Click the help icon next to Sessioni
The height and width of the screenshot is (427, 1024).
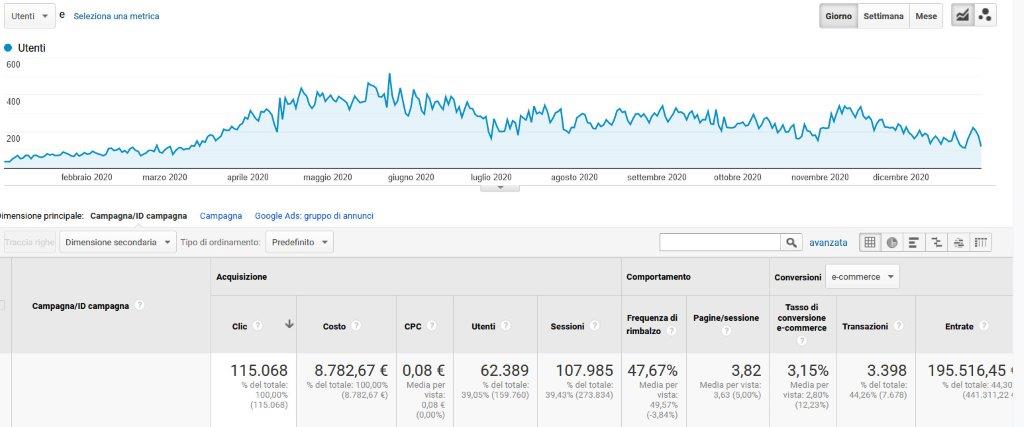coord(594,326)
